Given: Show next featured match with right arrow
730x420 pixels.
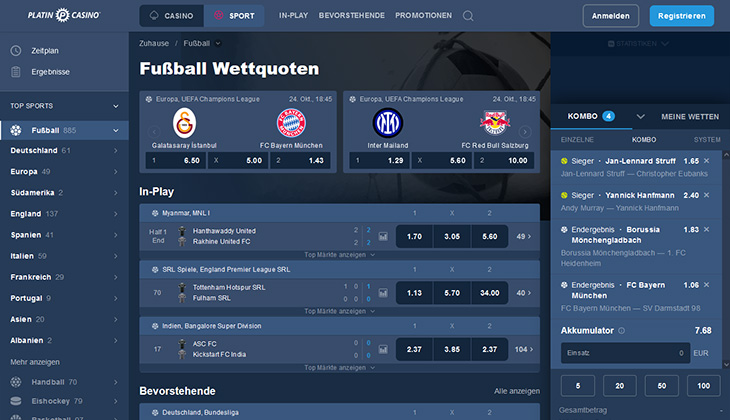Looking at the screenshot, I should [x=525, y=132].
